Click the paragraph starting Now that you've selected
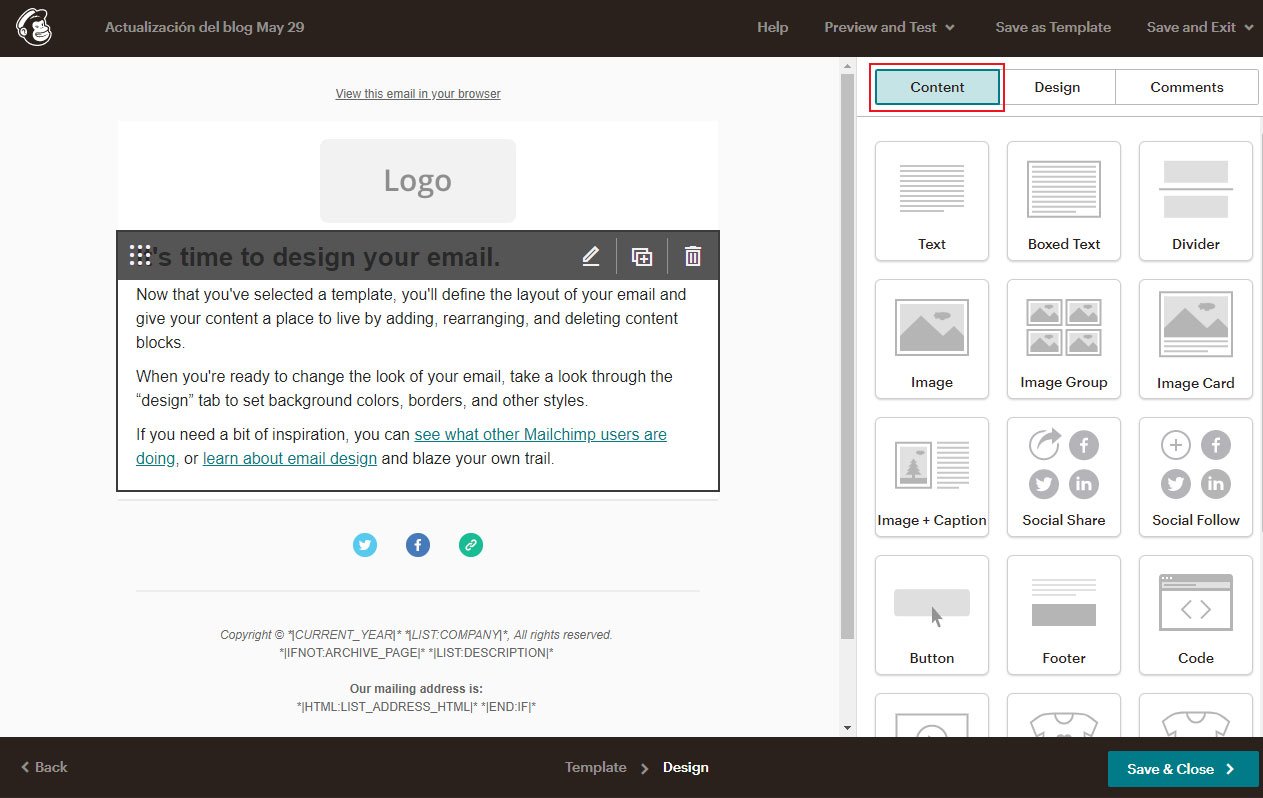The image size is (1263, 798). (x=411, y=318)
